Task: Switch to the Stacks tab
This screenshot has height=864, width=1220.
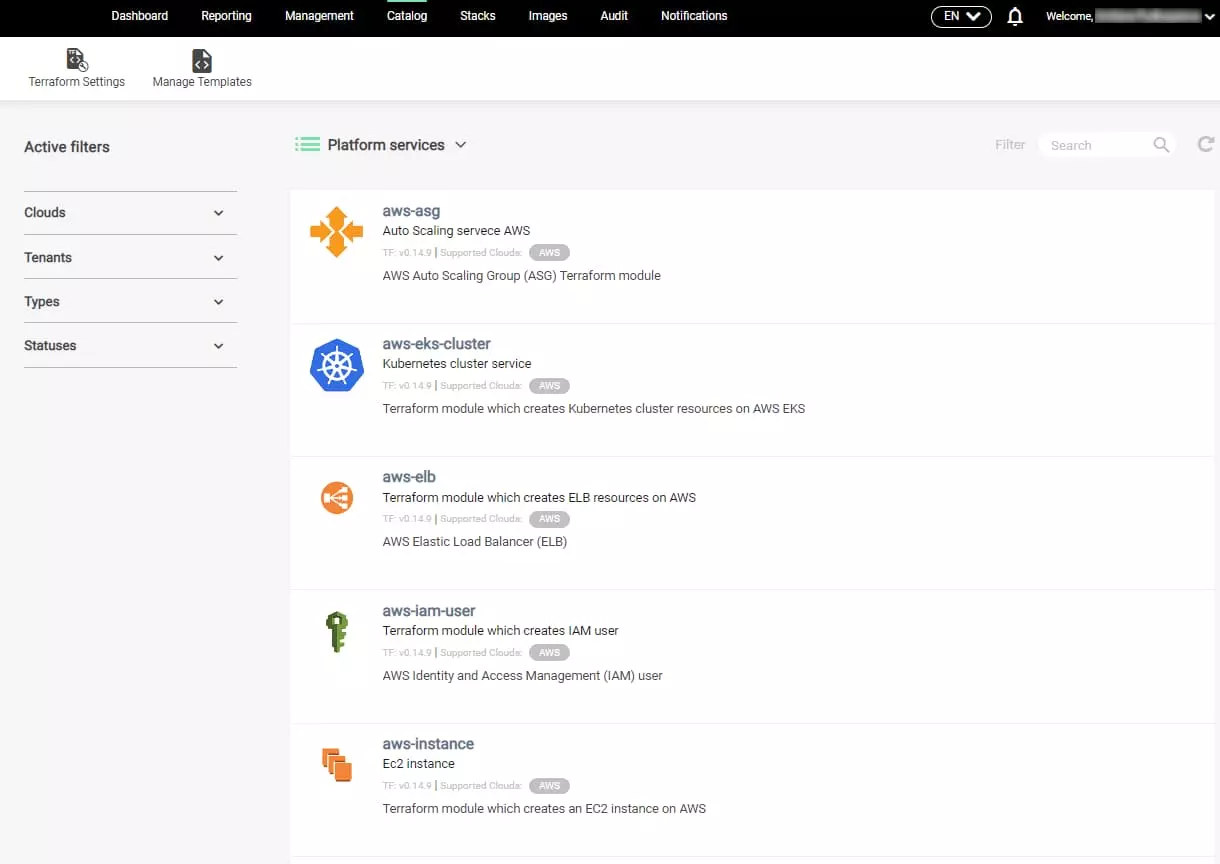Action: [x=477, y=16]
